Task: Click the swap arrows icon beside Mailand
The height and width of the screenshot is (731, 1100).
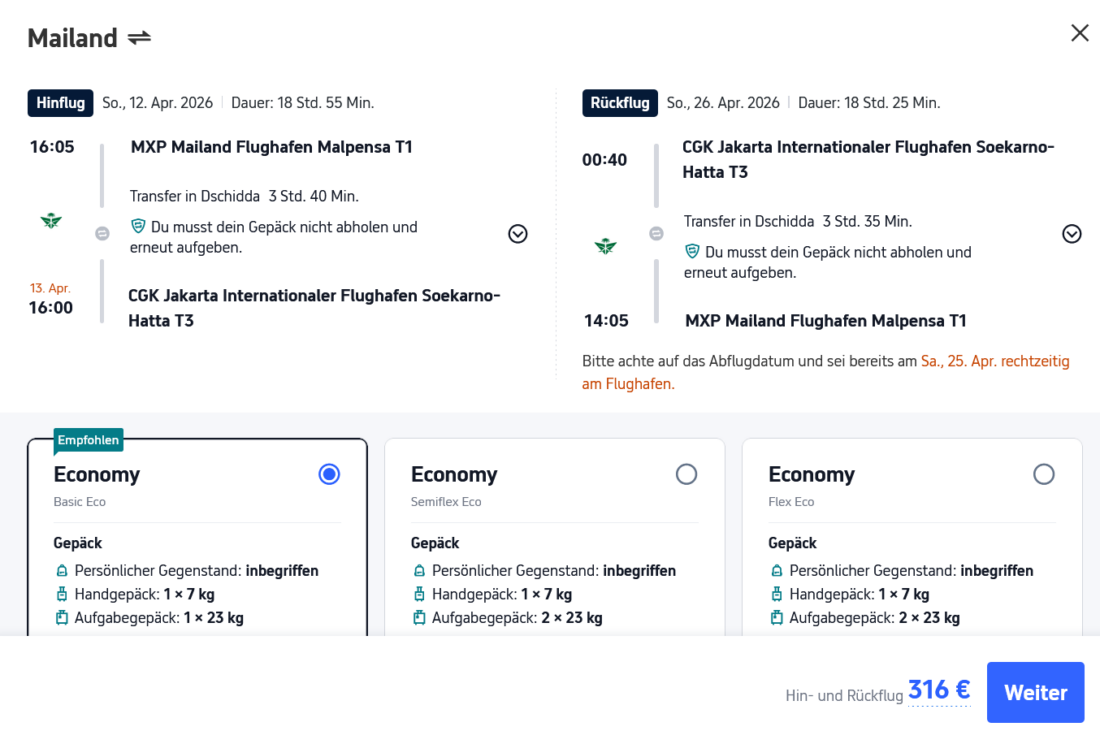Action: (x=139, y=38)
